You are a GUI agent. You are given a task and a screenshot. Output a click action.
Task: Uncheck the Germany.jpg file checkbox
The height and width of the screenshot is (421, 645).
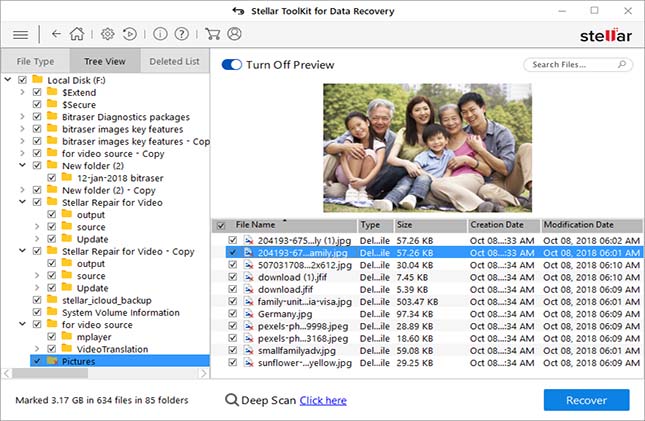click(x=235, y=315)
